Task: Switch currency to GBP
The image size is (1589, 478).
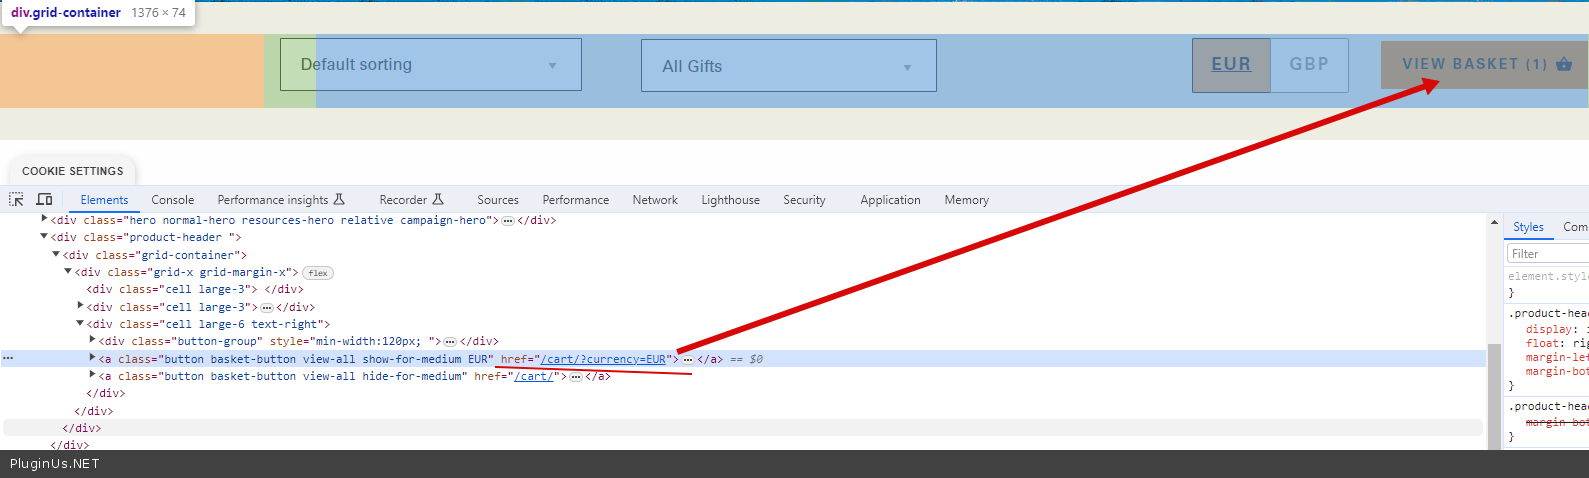Action: click(x=1309, y=65)
